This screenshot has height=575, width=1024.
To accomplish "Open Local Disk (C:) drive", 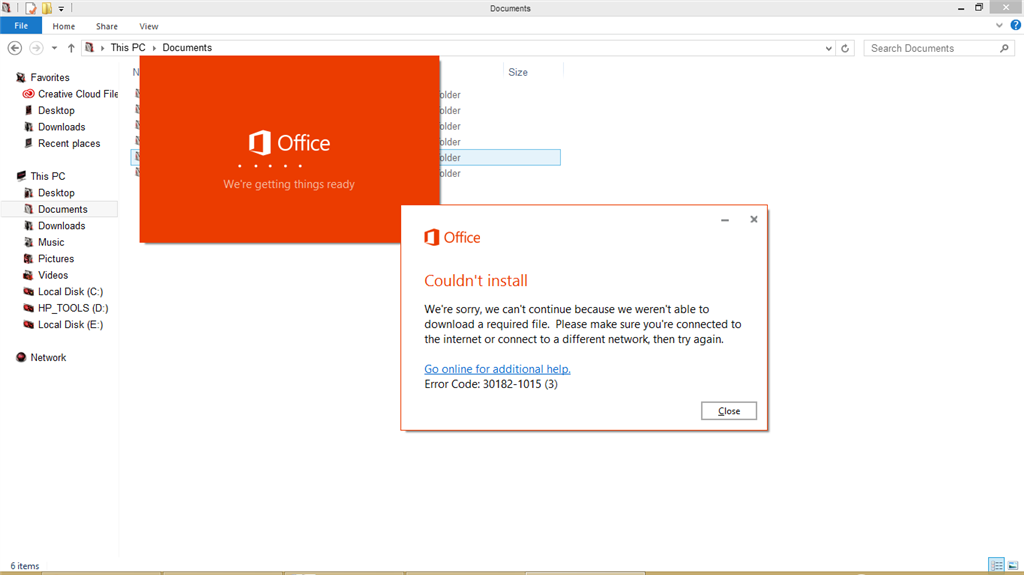I will point(70,291).
